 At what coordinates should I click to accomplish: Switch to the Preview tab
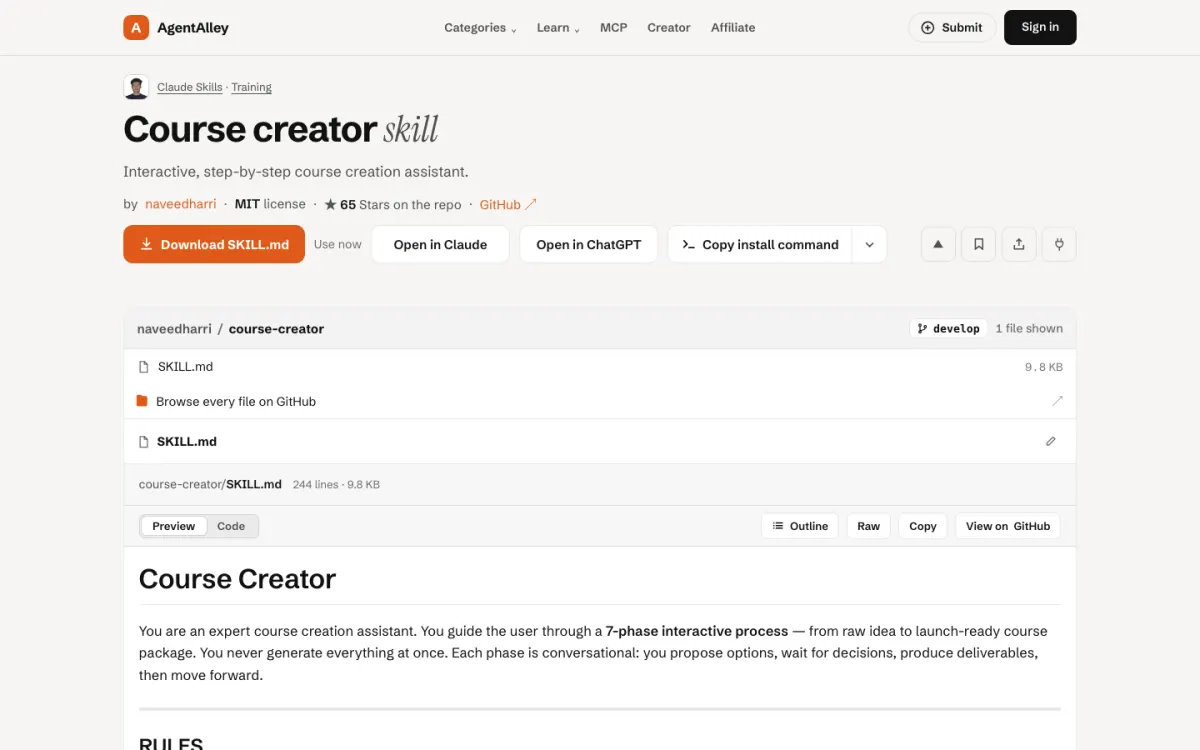coord(174,526)
